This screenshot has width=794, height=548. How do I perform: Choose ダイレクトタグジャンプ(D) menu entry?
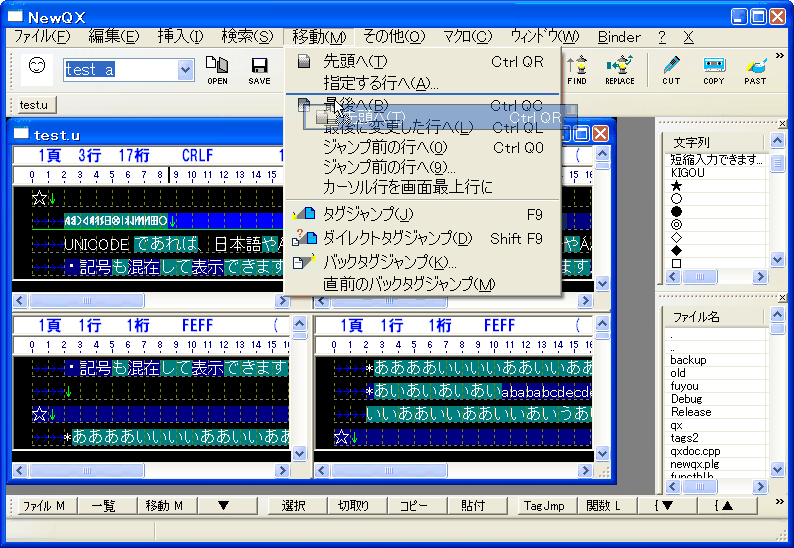(x=423, y=238)
